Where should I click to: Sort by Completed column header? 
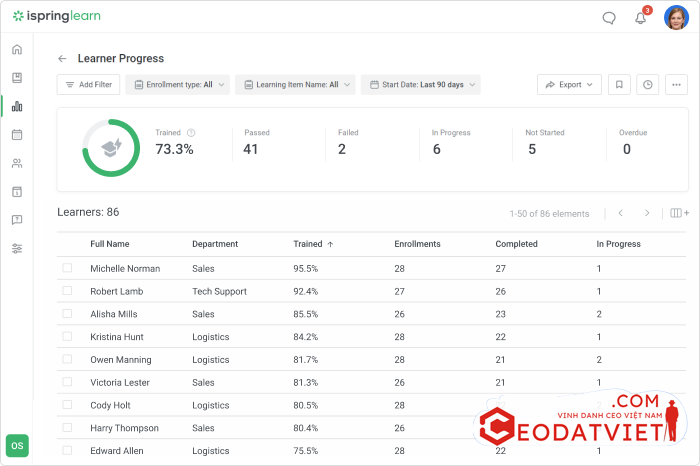[x=516, y=244]
